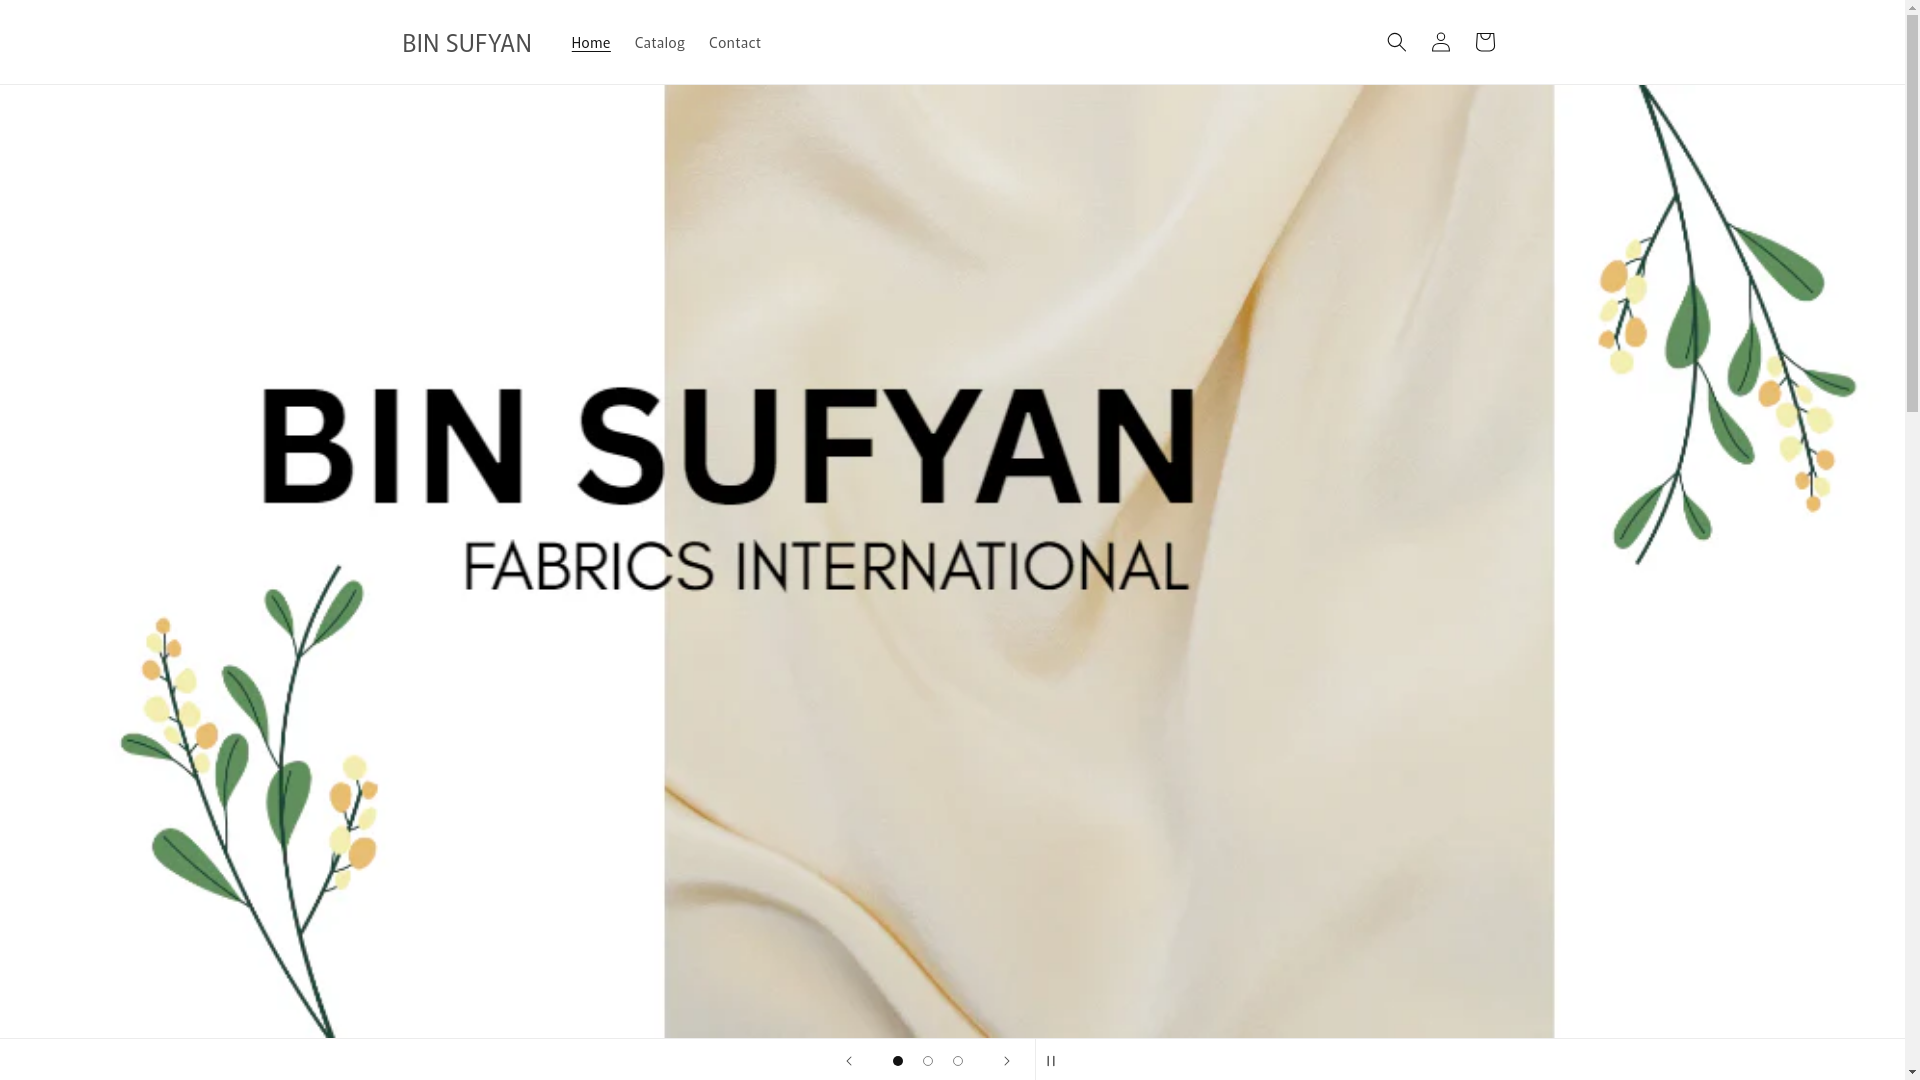Advance to next slide arrow
The image size is (1920, 1080).
coord(1006,1060)
